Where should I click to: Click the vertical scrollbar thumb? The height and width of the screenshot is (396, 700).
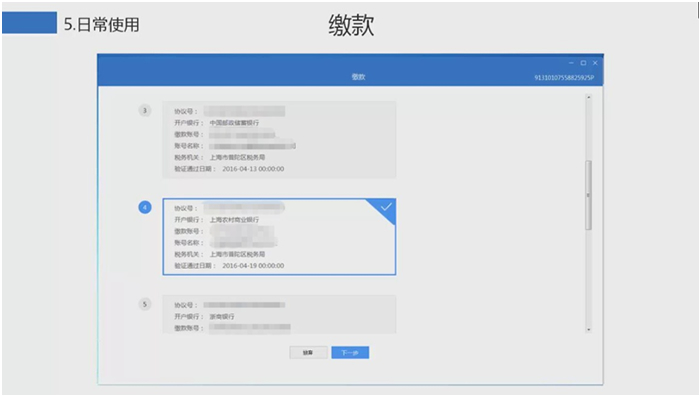(588, 195)
